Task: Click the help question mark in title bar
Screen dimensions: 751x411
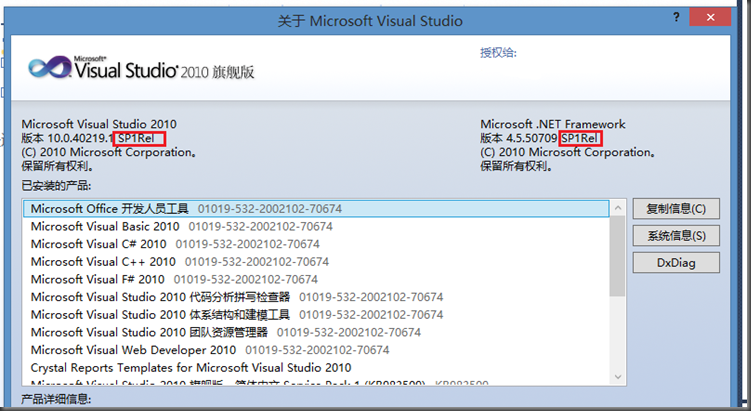Action: point(676,17)
